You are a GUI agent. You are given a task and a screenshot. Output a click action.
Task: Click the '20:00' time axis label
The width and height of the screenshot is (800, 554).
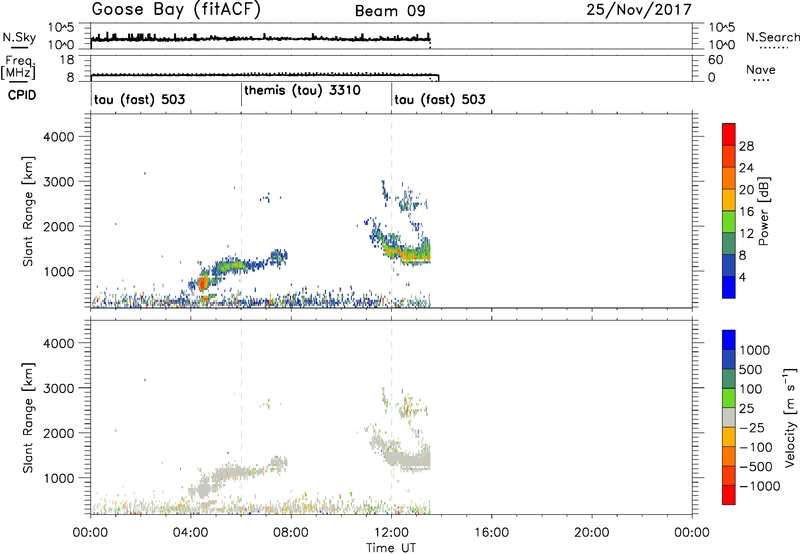(x=591, y=533)
